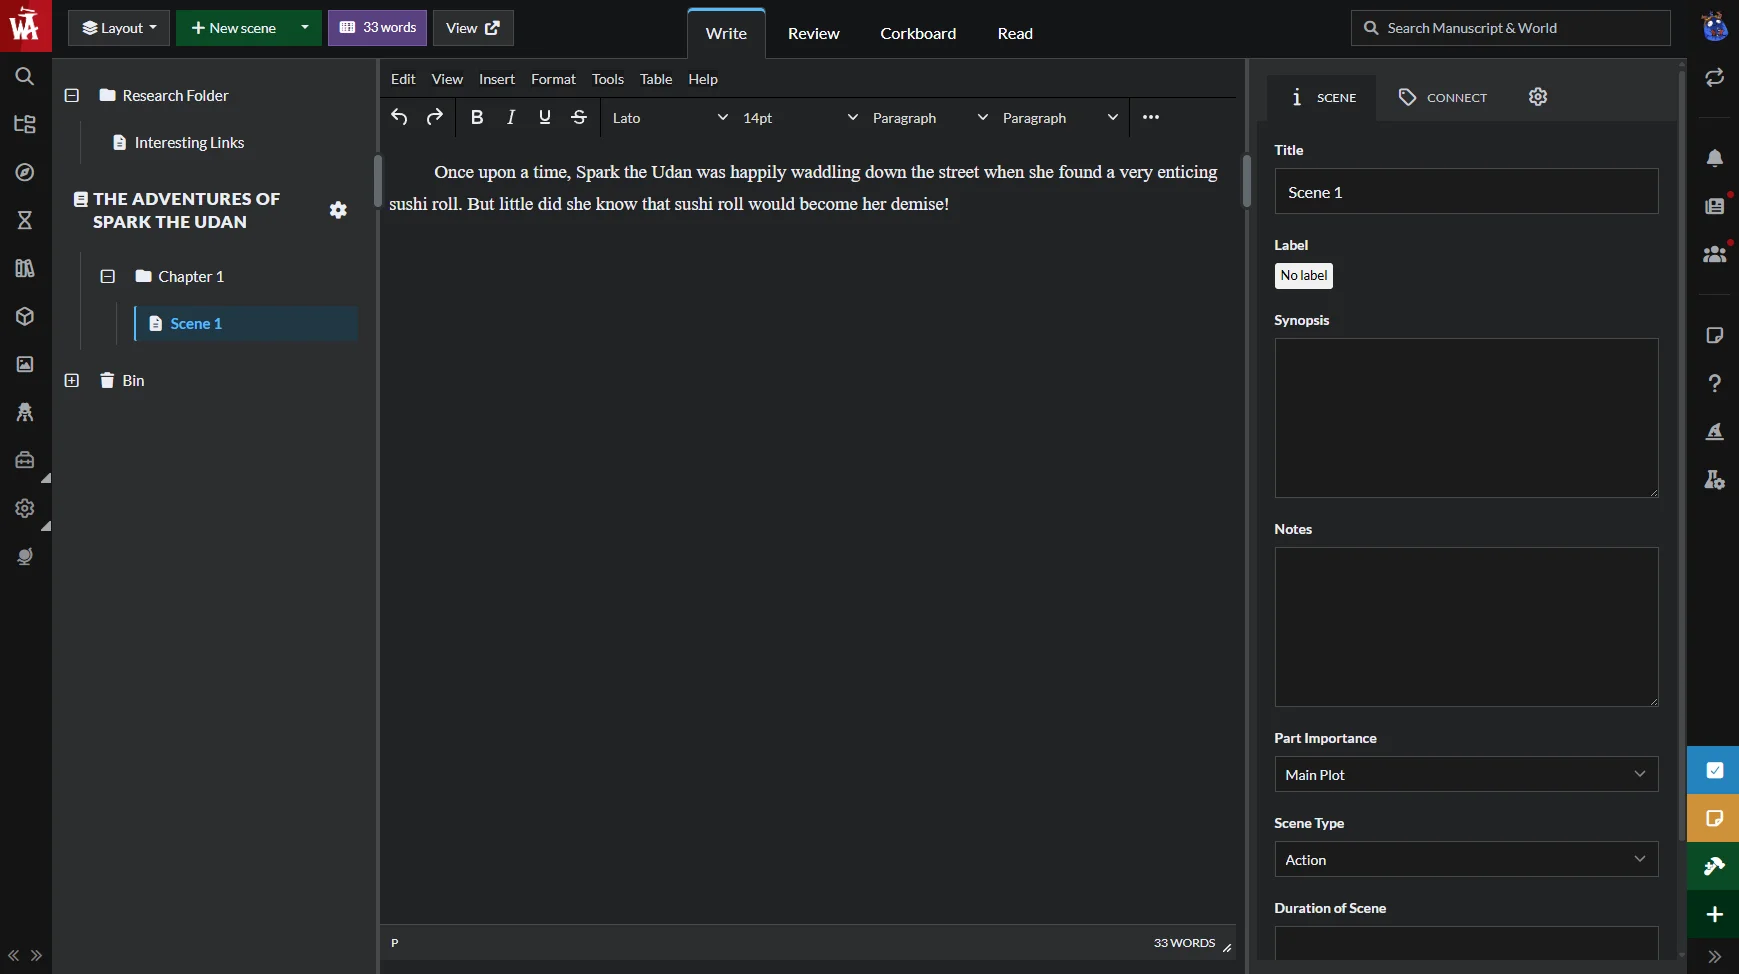Open the Insert menu

point(497,79)
